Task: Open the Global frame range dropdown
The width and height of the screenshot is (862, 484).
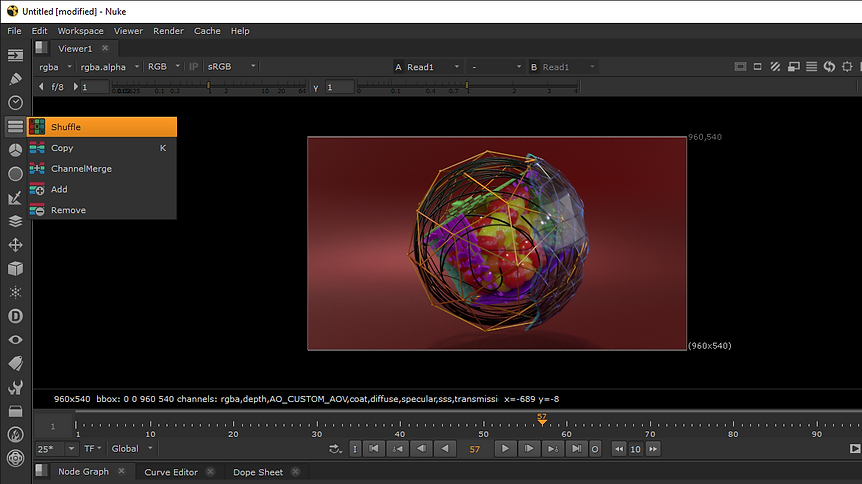Action: [x=132, y=449]
